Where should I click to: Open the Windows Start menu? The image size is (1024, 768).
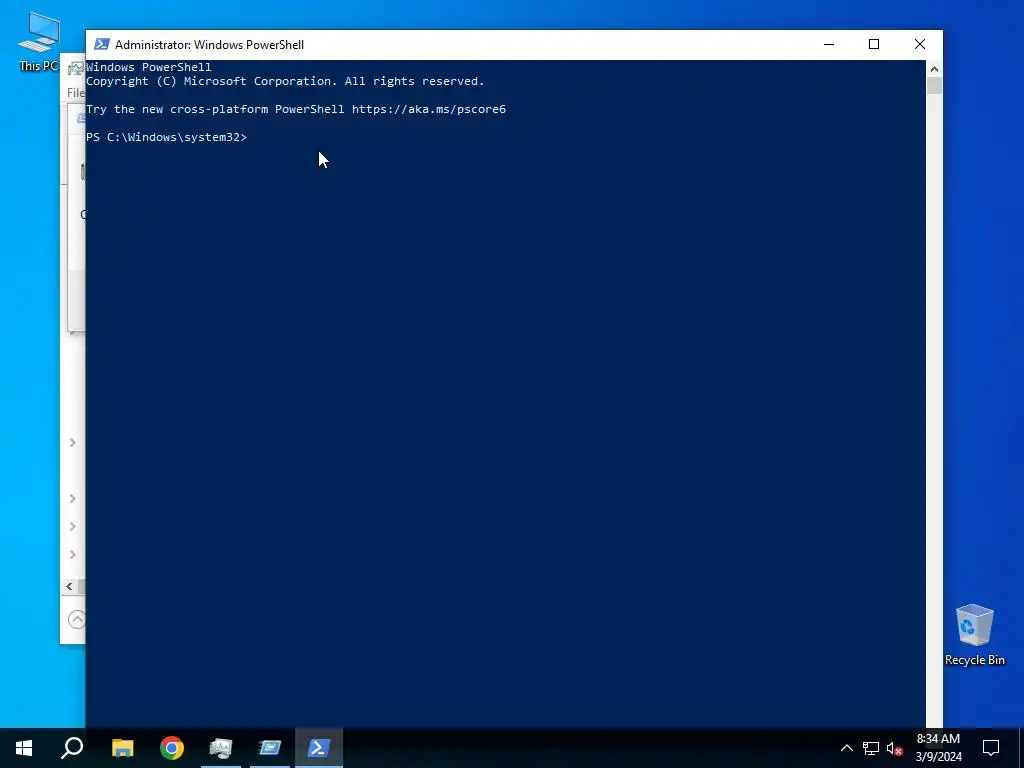pos(24,748)
